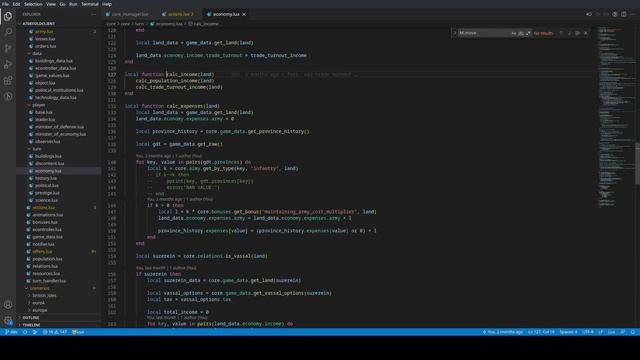Click the Go to next match arrow in Find
The height and width of the screenshot is (360, 640).
pyautogui.click(x=569, y=33)
